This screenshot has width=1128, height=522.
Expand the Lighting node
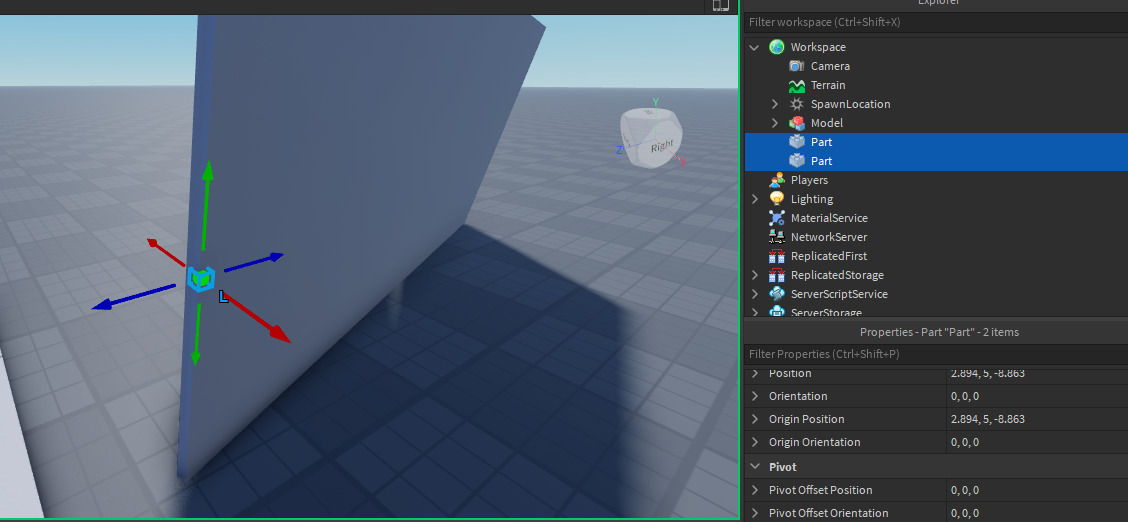(754, 199)
